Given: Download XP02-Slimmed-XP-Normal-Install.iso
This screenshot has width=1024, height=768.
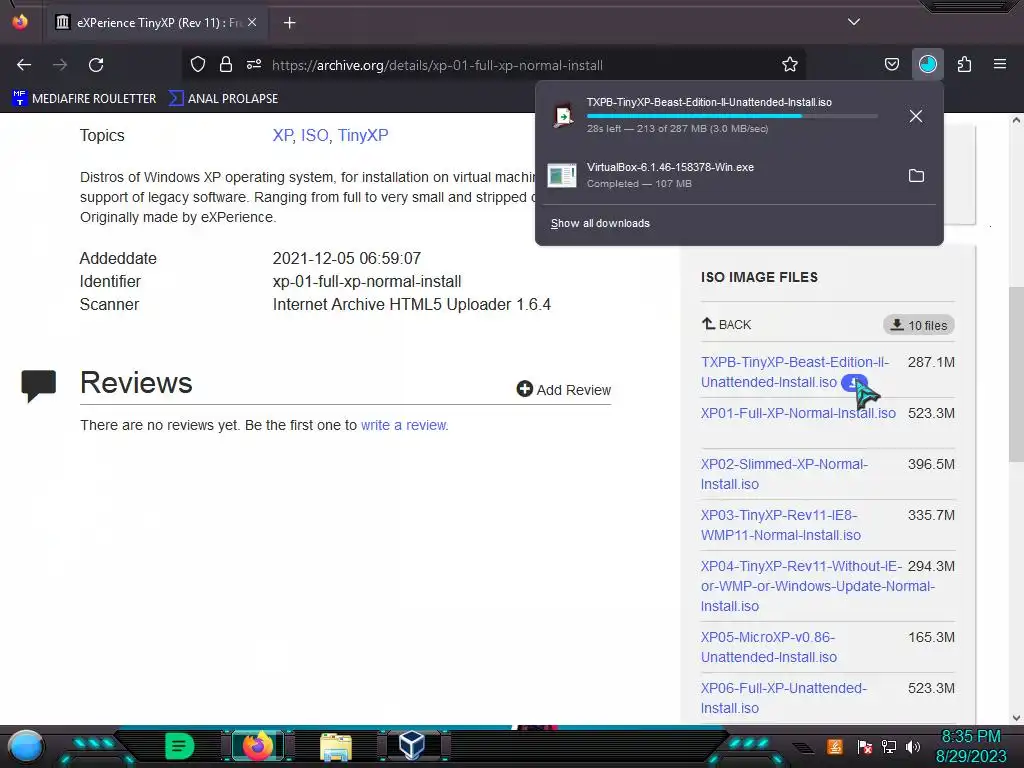Looking at the screenshot, I should (x=784, y=474).
